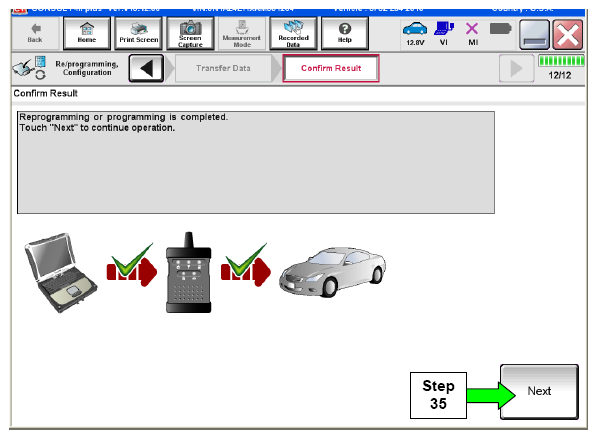Click the 'Reprogramming or programming is completed' message
597x439 pixels.
click(124, 117)
